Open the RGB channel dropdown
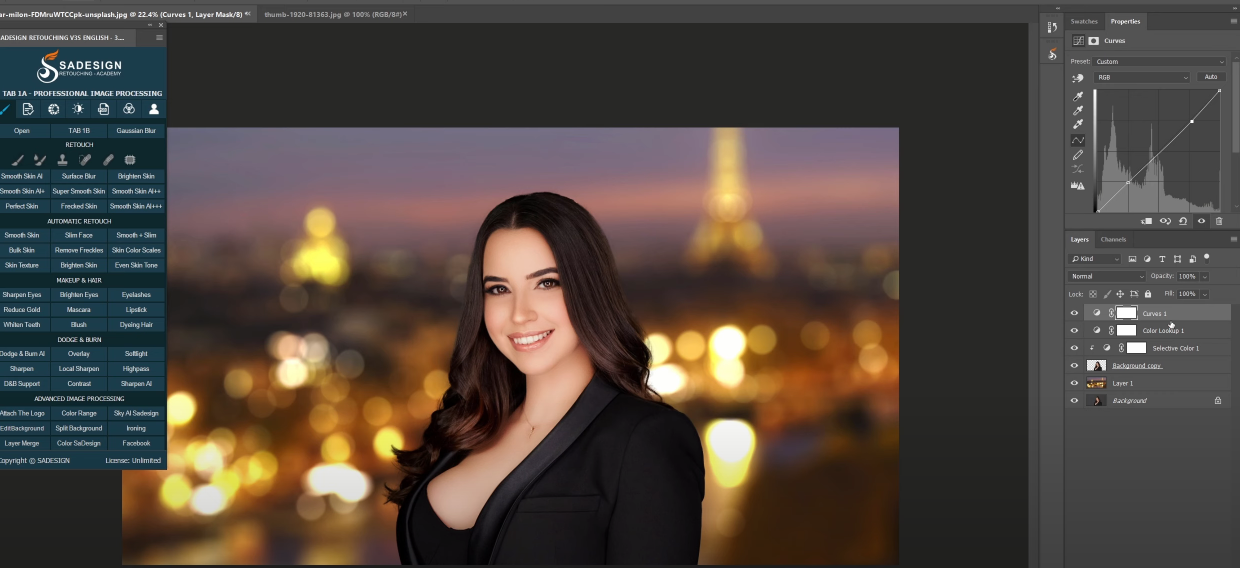The width and height of the screenshot is (1240, 568). (1142, 77)
